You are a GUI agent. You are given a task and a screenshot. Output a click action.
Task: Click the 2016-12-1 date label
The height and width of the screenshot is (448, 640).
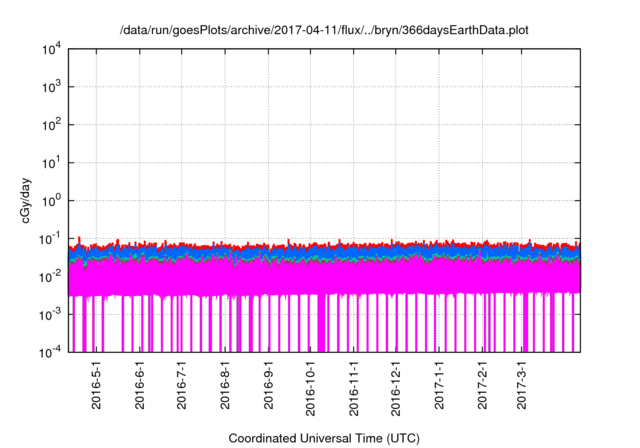click(396, 388)
